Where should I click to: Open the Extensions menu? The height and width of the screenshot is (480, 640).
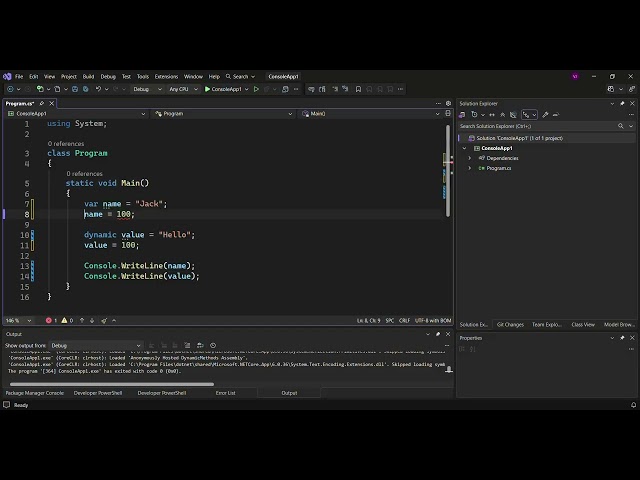point(166,76)
